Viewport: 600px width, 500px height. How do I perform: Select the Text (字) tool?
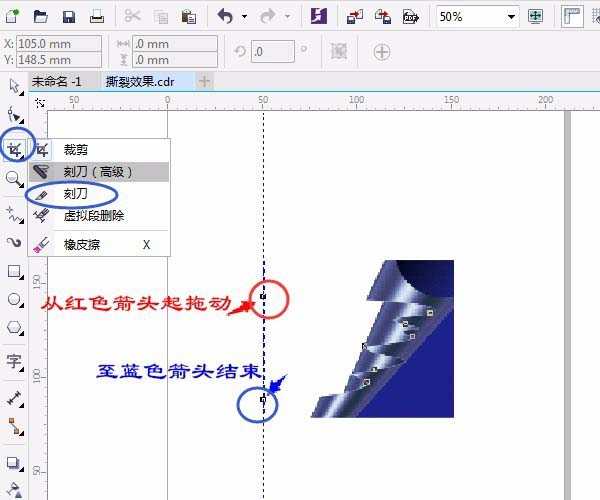click(x=14, y=362)
